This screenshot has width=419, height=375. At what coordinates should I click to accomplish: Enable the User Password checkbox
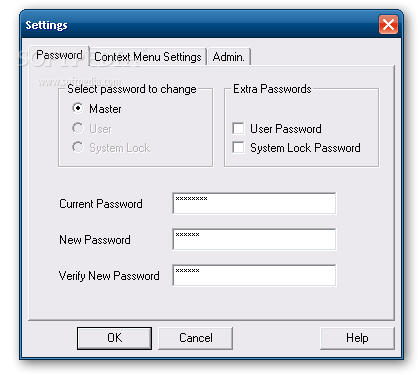(238, 128)
